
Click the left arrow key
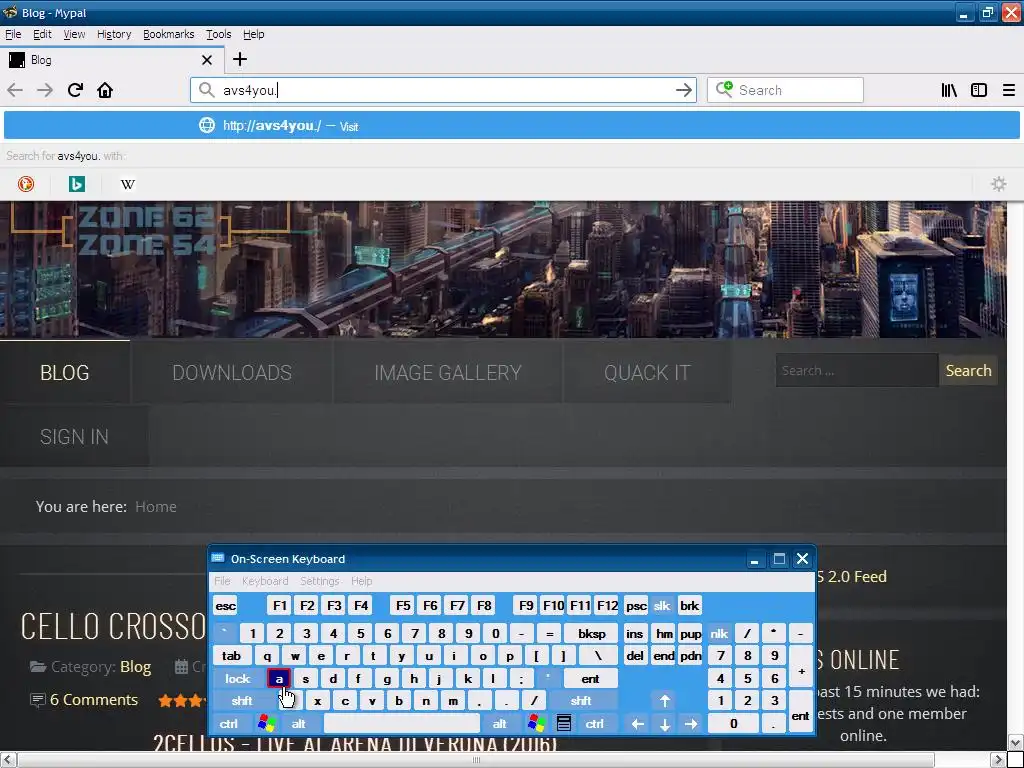coord(637,724)
